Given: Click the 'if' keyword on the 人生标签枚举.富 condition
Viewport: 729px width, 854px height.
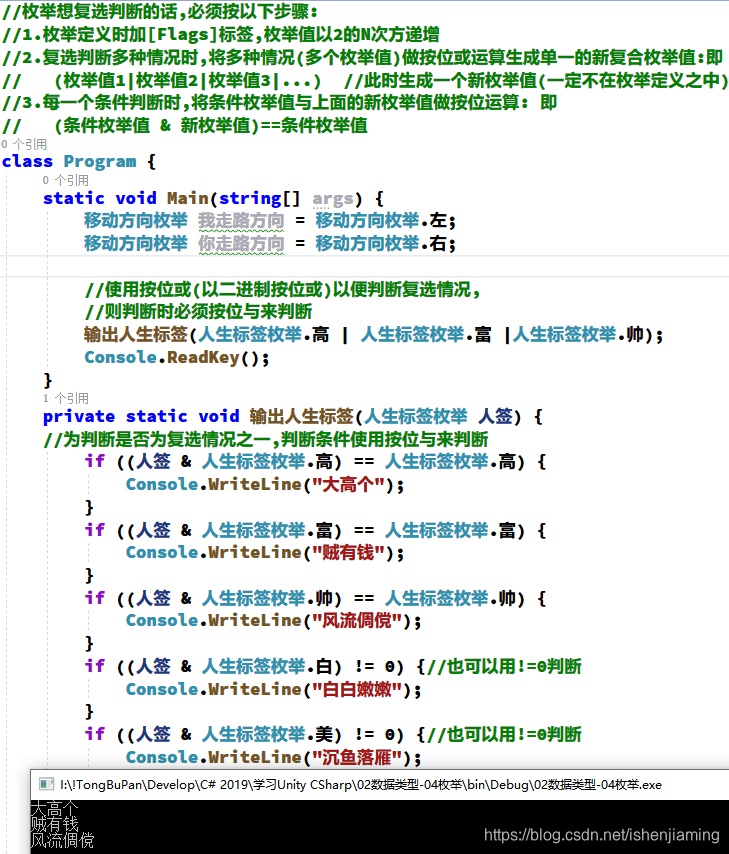Looking at the screenshot, I should (x=94, y=530).
